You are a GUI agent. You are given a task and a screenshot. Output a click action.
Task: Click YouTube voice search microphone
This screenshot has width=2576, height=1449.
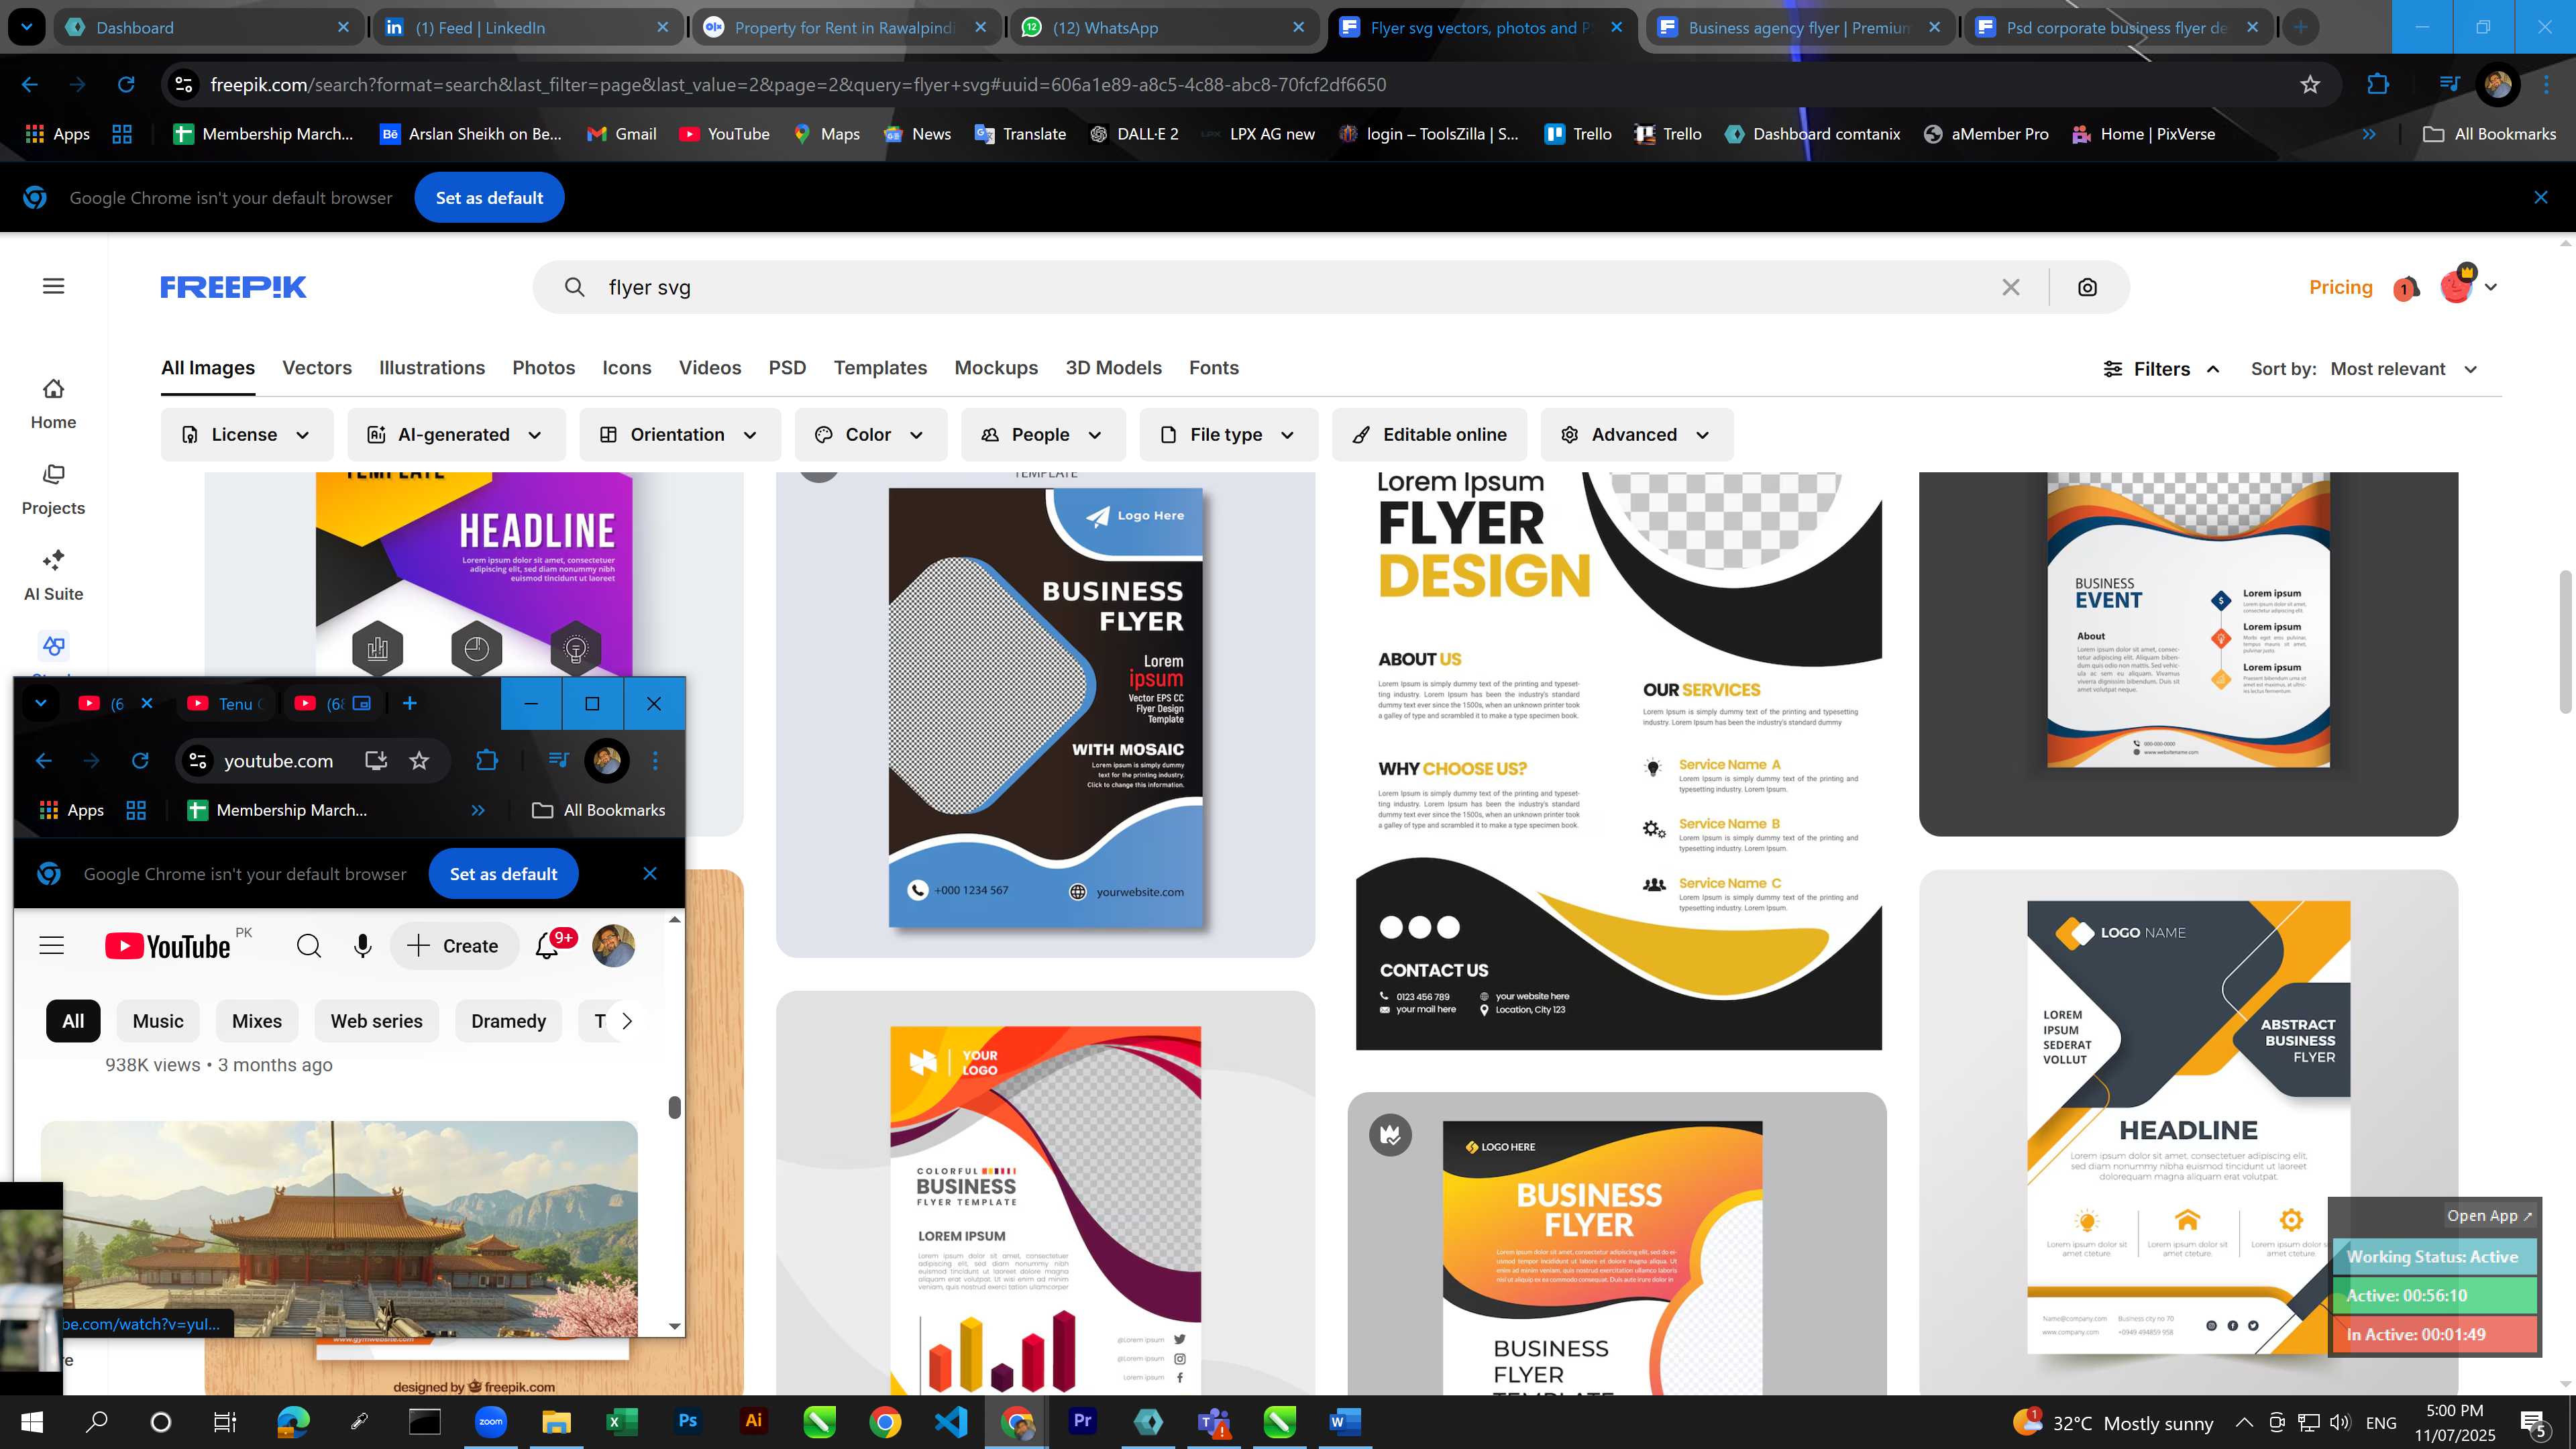tap(362, 946)
